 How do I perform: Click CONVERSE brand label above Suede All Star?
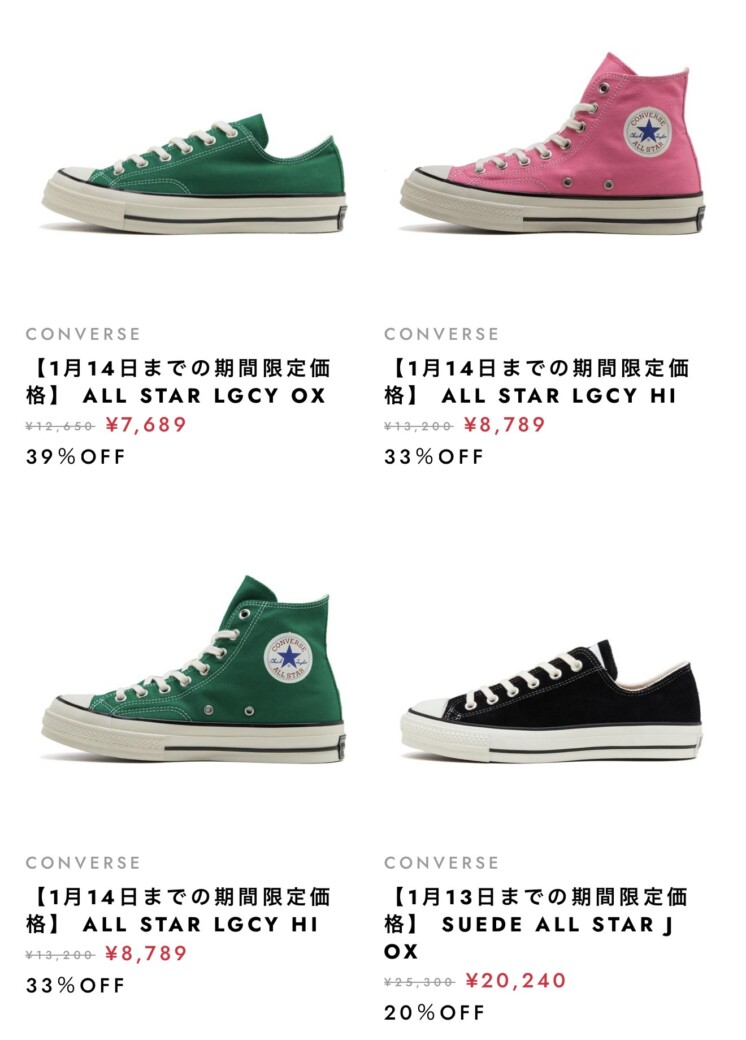click(x=442, y=863)
